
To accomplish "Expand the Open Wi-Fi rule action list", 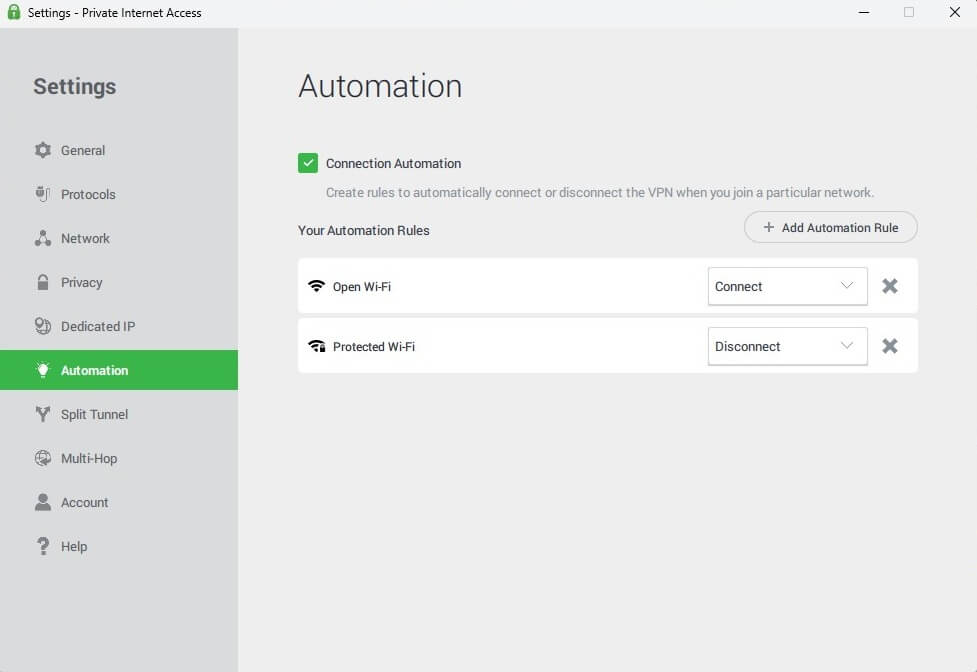I will coord(847,286).
